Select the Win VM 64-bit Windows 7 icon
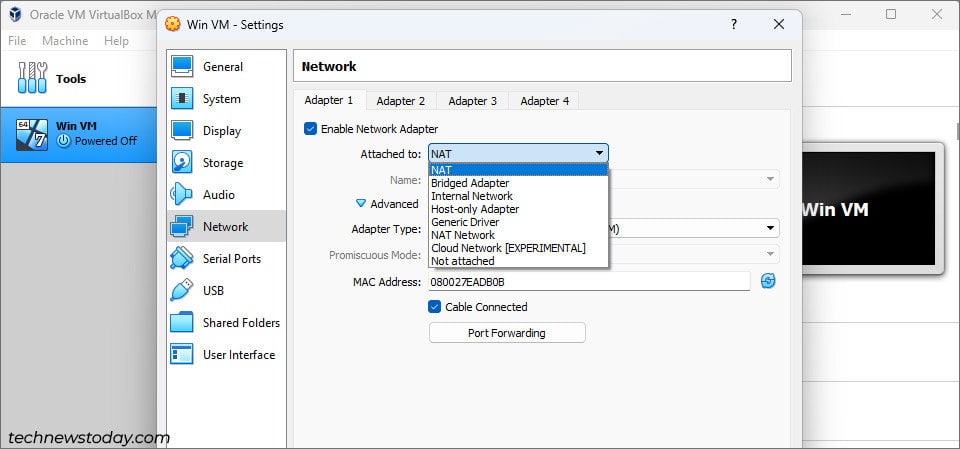 31,135
